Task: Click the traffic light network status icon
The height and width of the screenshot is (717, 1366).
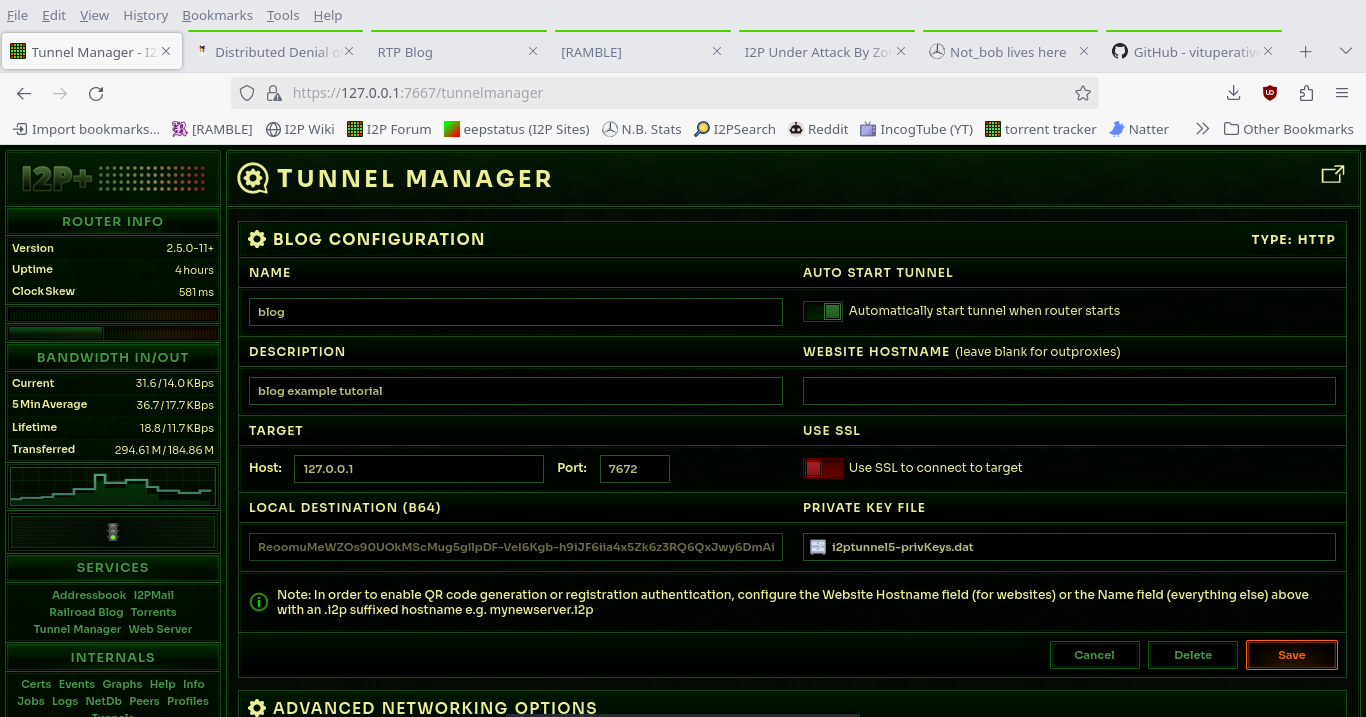Action: (113, 532)
